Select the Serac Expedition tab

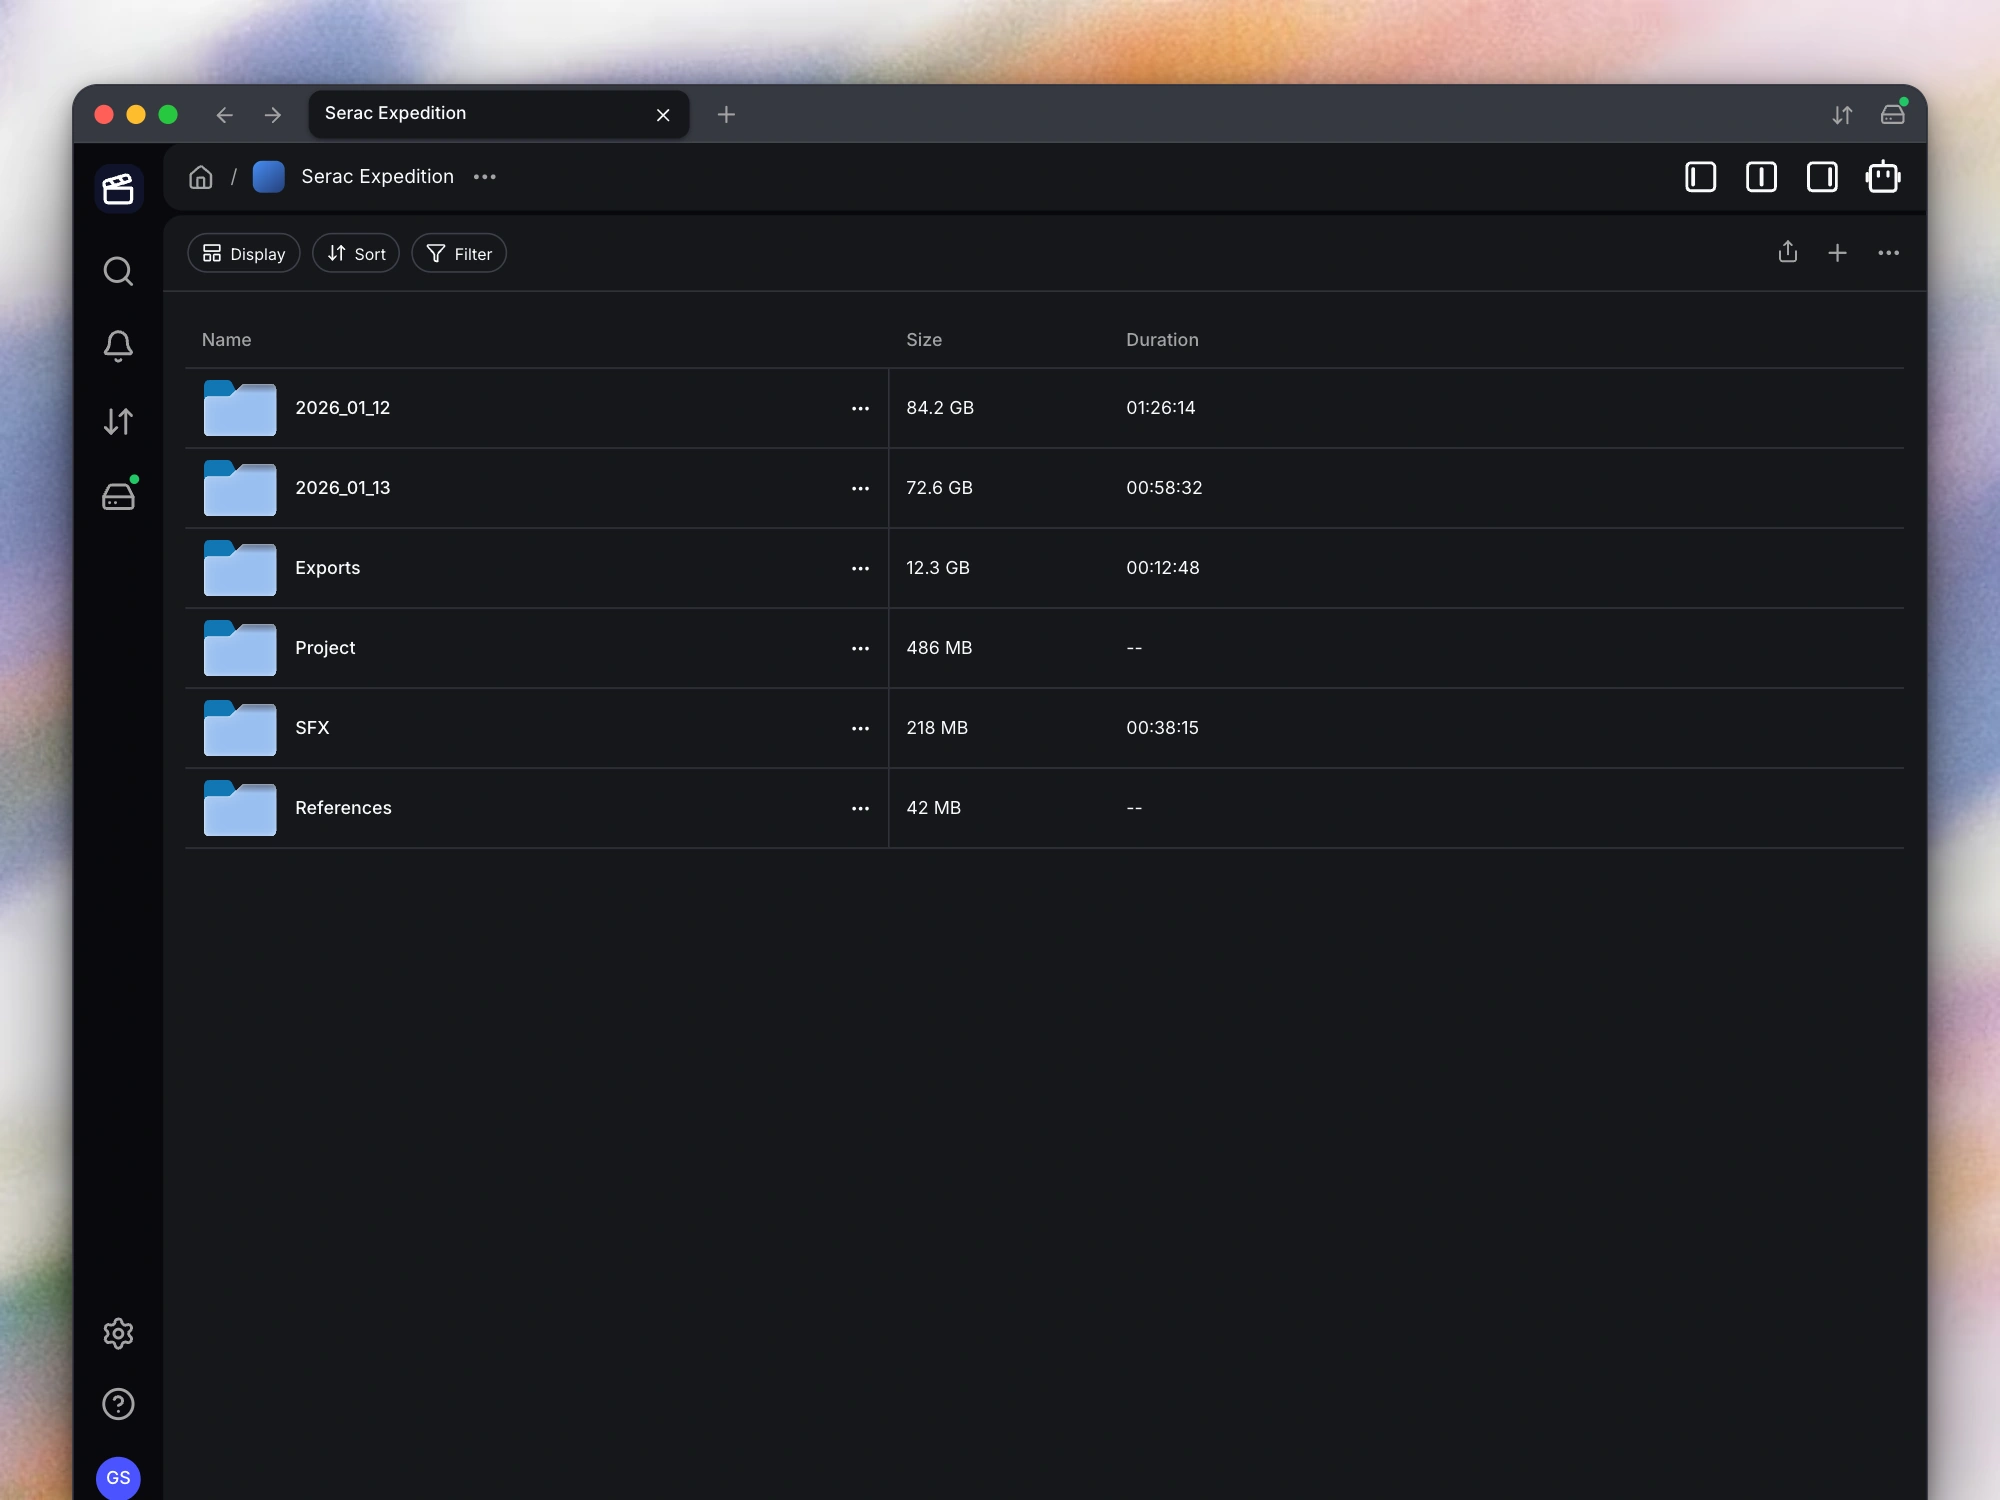[498, 114]
